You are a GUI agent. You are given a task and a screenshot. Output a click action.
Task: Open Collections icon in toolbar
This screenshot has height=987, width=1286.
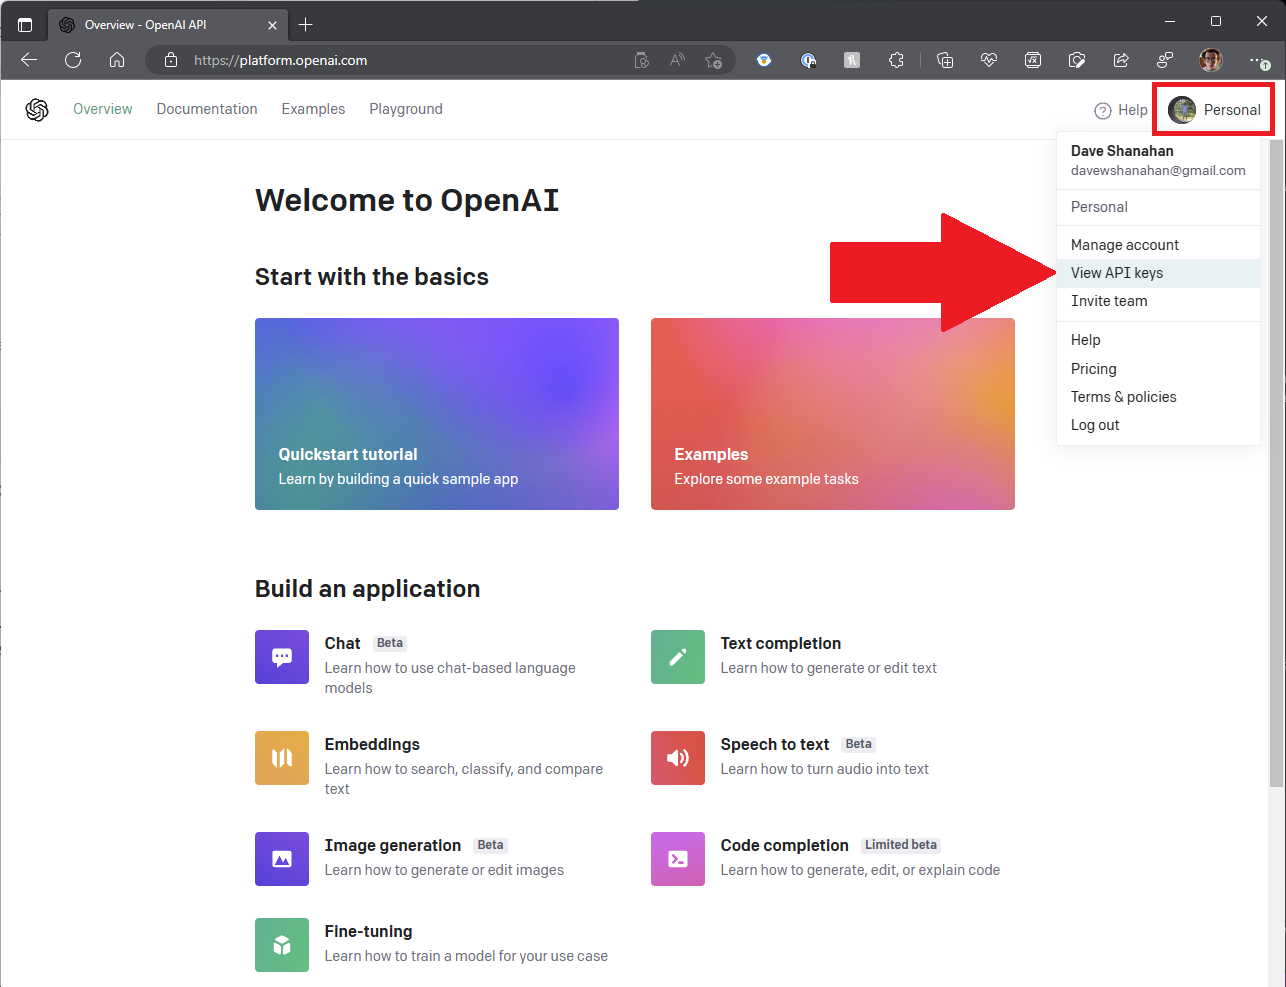coord(945,60)
